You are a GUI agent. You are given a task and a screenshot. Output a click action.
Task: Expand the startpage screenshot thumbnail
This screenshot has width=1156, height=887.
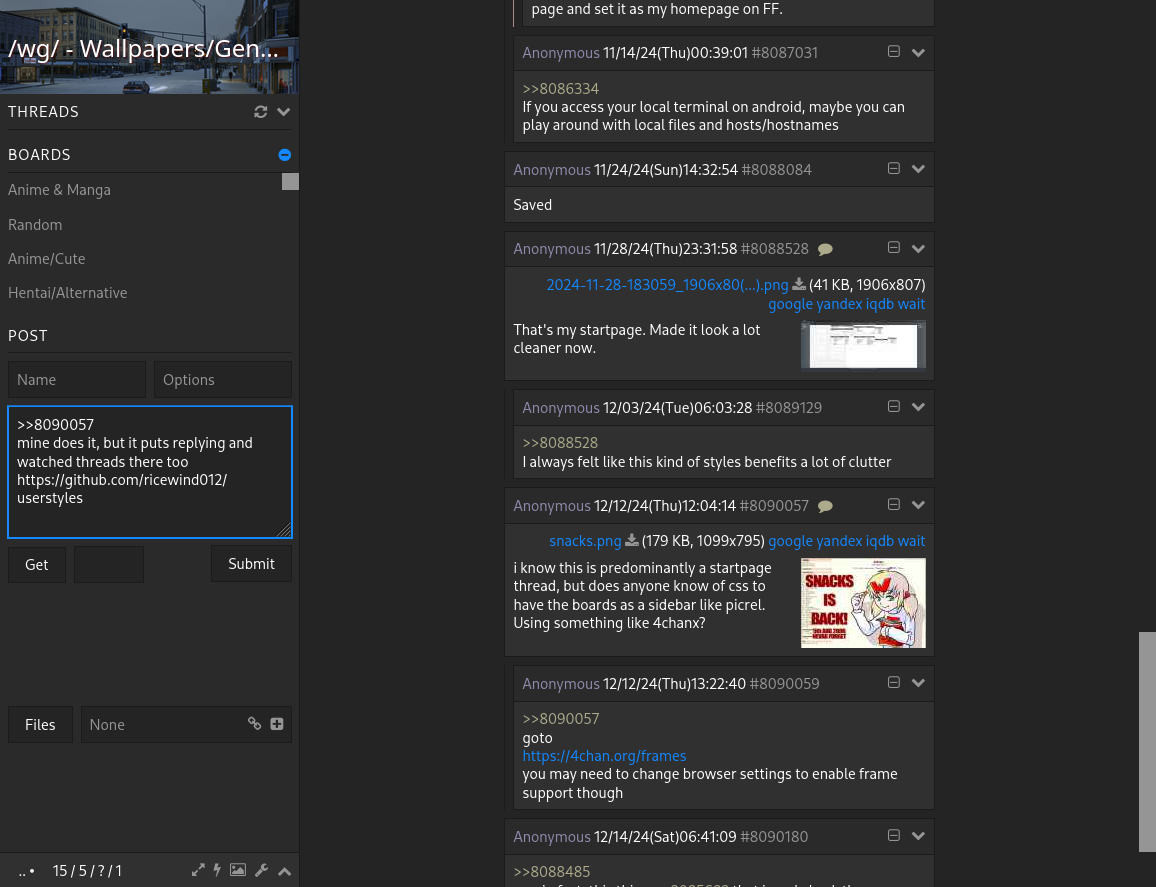point(863,345)
